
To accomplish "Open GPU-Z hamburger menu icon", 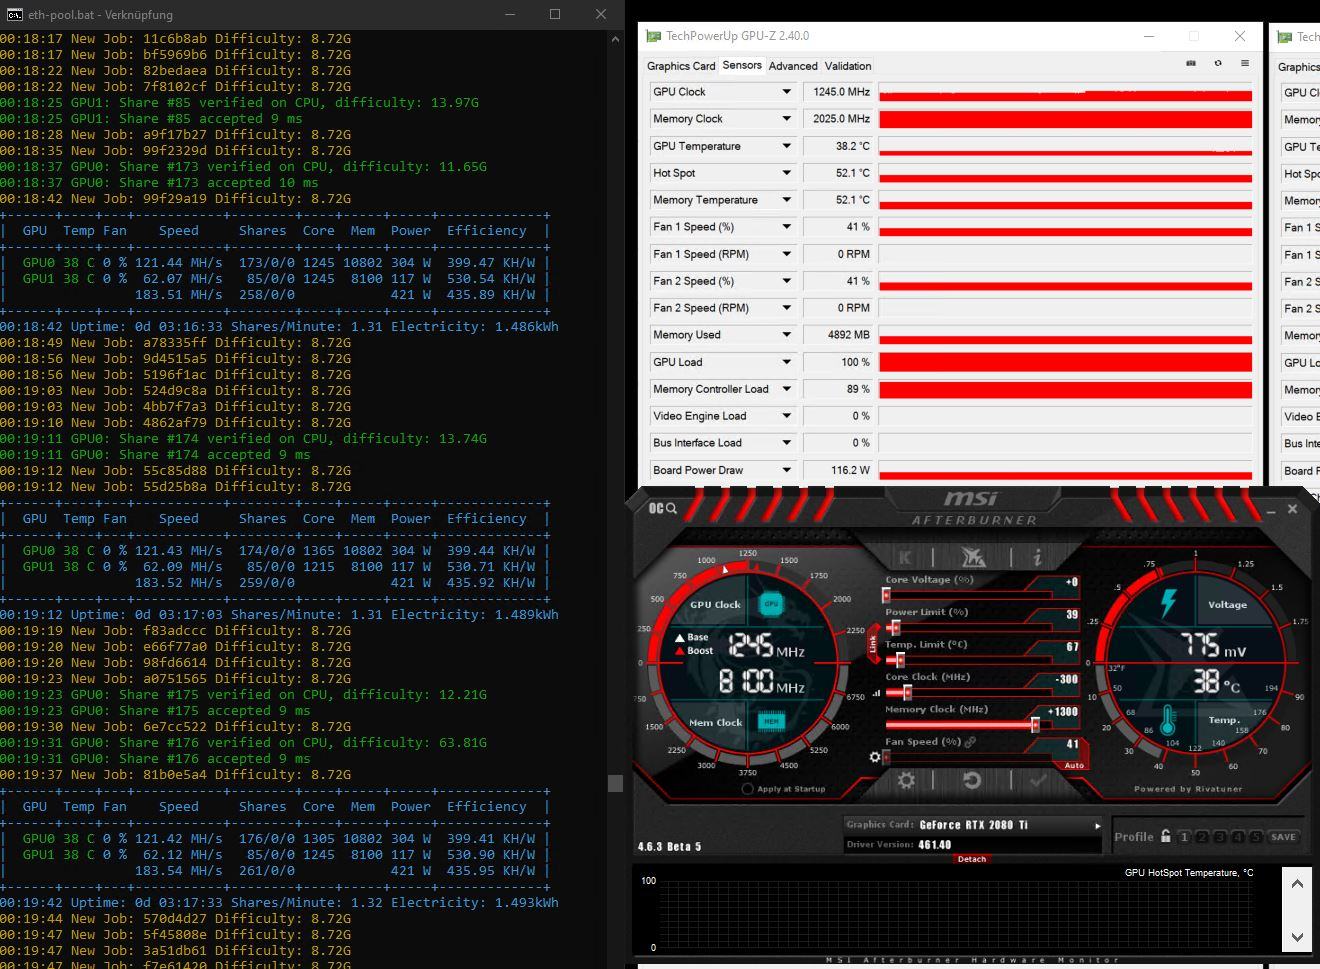I will 1245,63.
